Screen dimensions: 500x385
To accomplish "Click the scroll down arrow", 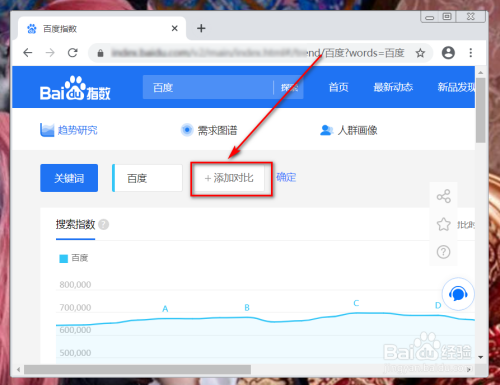I will [x=480, y=357].
